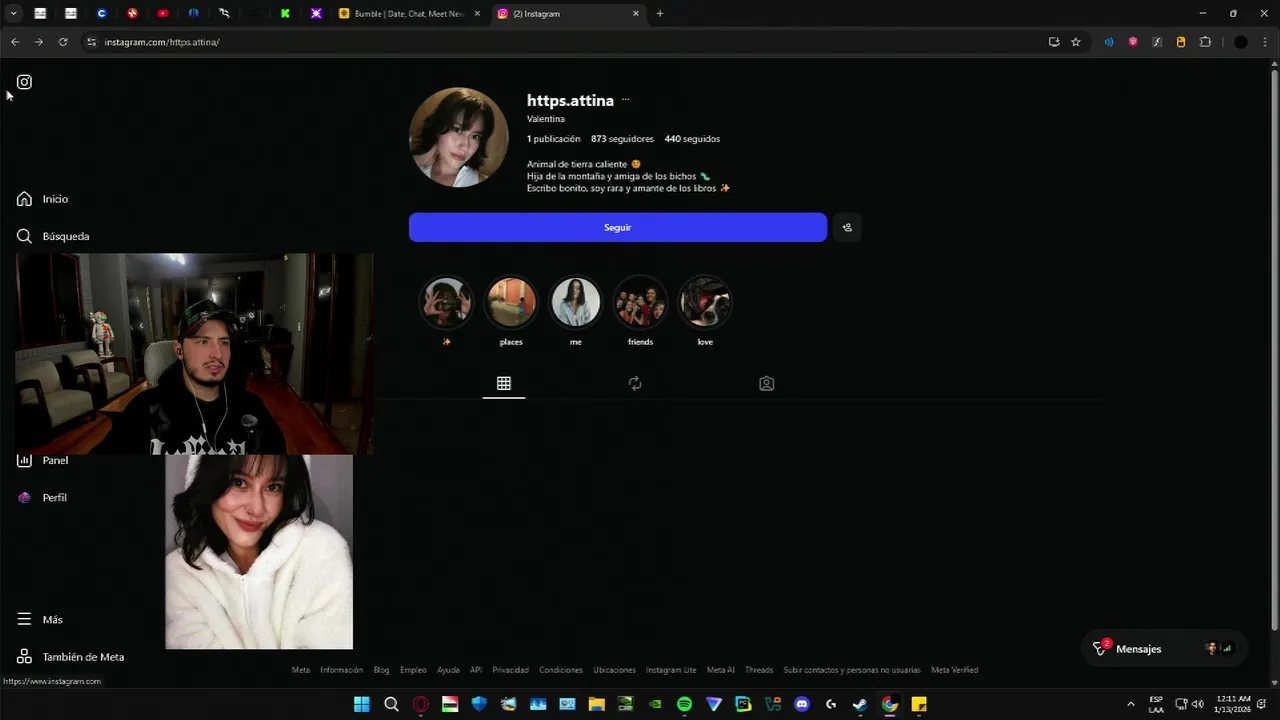Click the https.attina profile picture

[459, 137]
